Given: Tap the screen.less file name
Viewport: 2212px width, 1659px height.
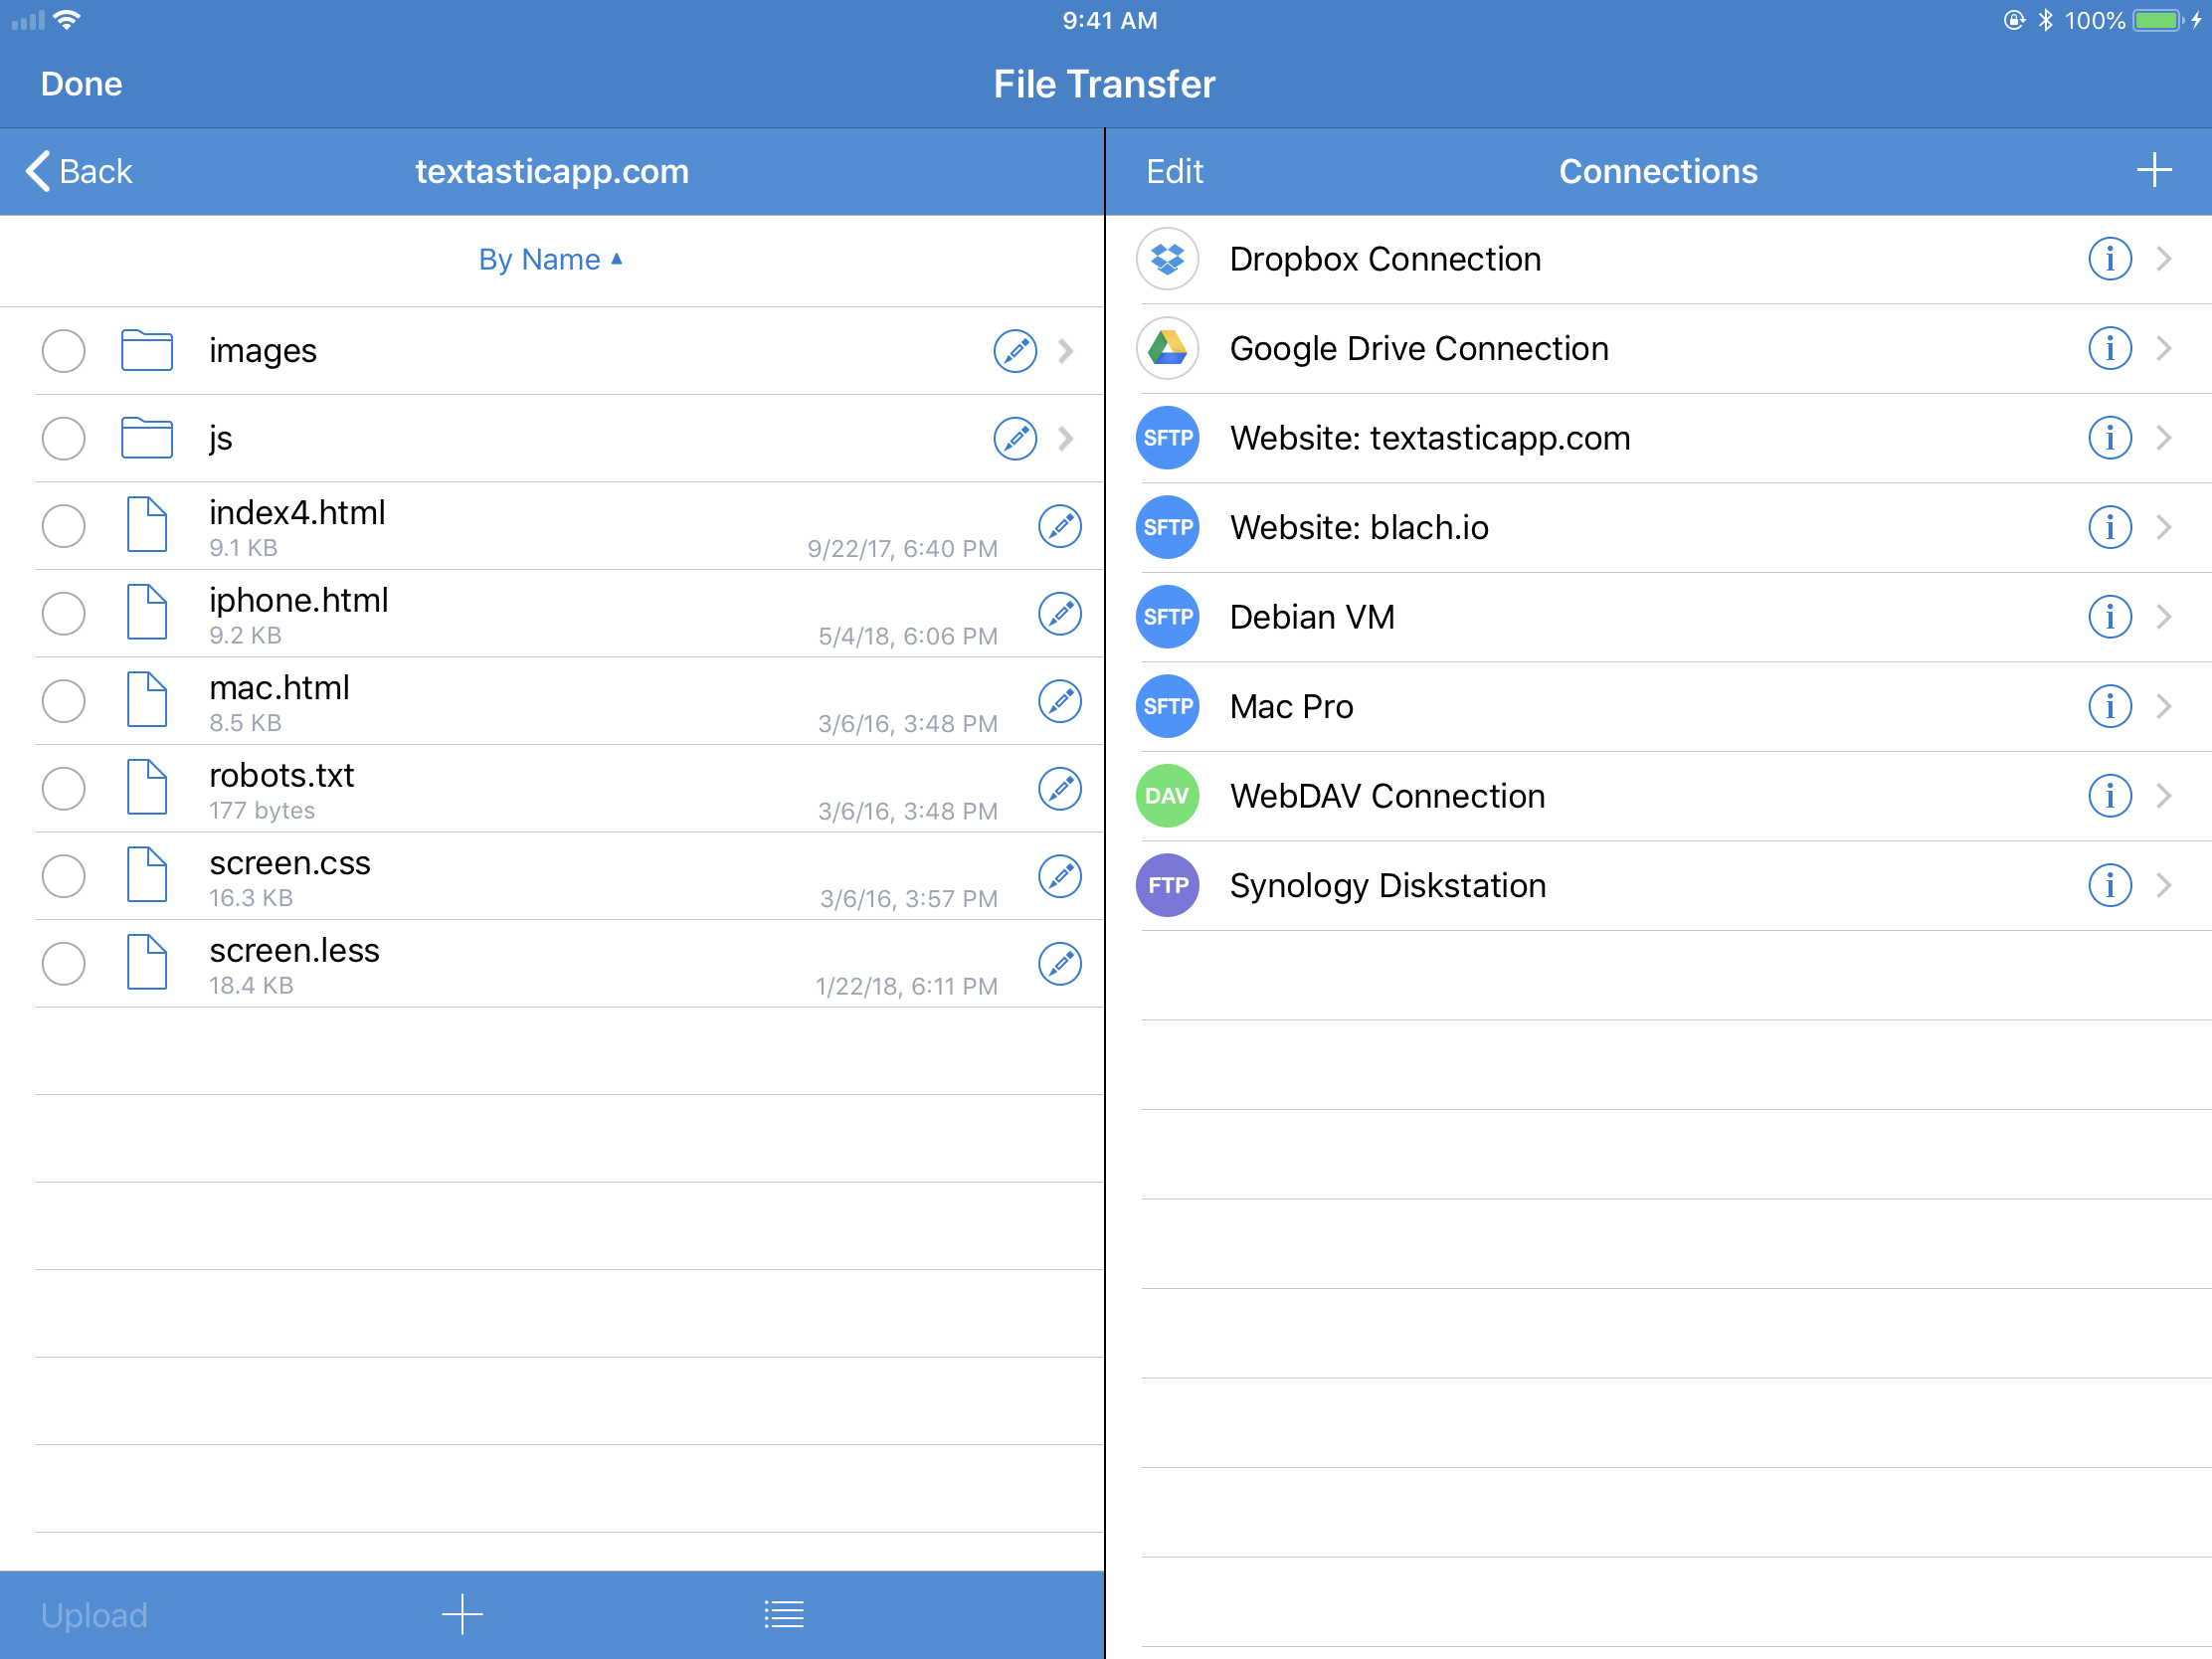Looking at the screenshot, I should [294, 950].
